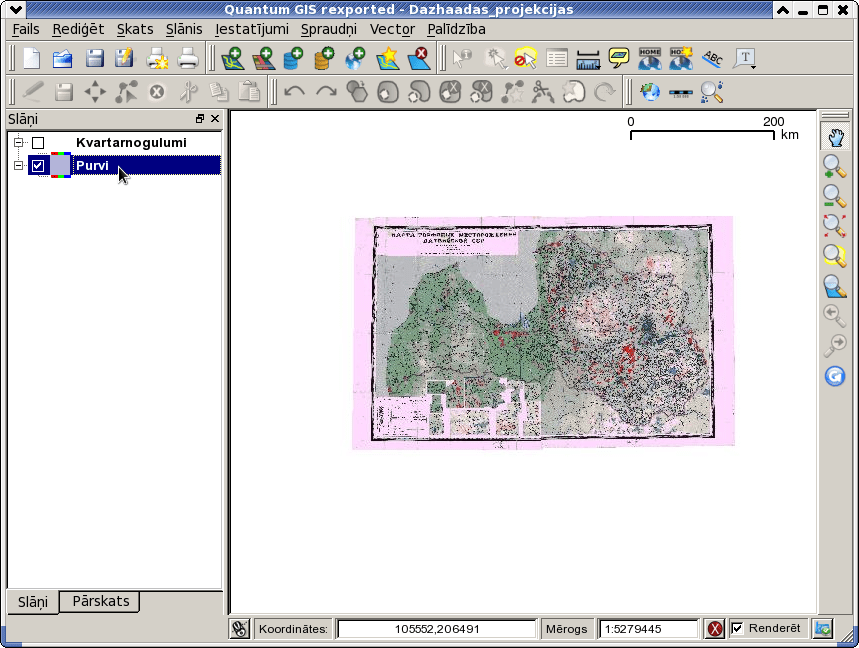Enable visibility of Kvartarnogulumi layer
The width and height of the screenshot is (859, 648).
click(x=38, y=143)
